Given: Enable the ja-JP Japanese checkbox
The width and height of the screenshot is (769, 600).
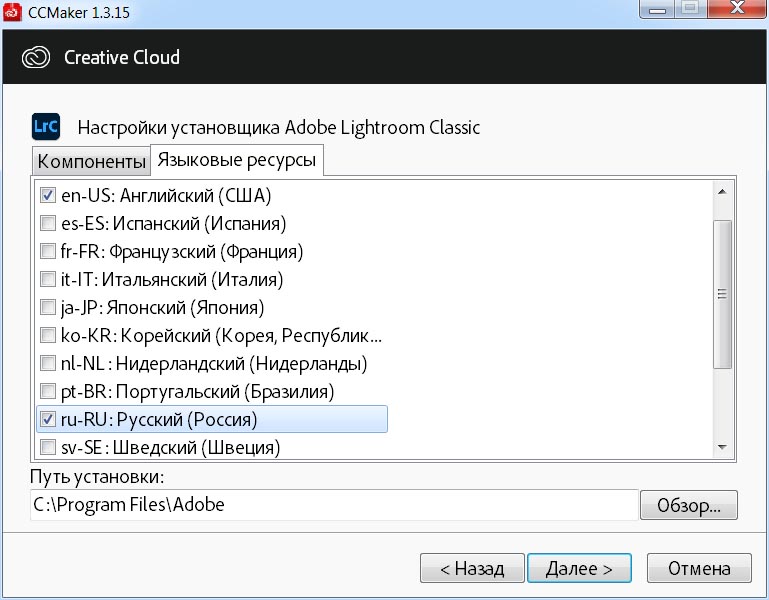Looking at the screenshot, I should pos(48,307).
